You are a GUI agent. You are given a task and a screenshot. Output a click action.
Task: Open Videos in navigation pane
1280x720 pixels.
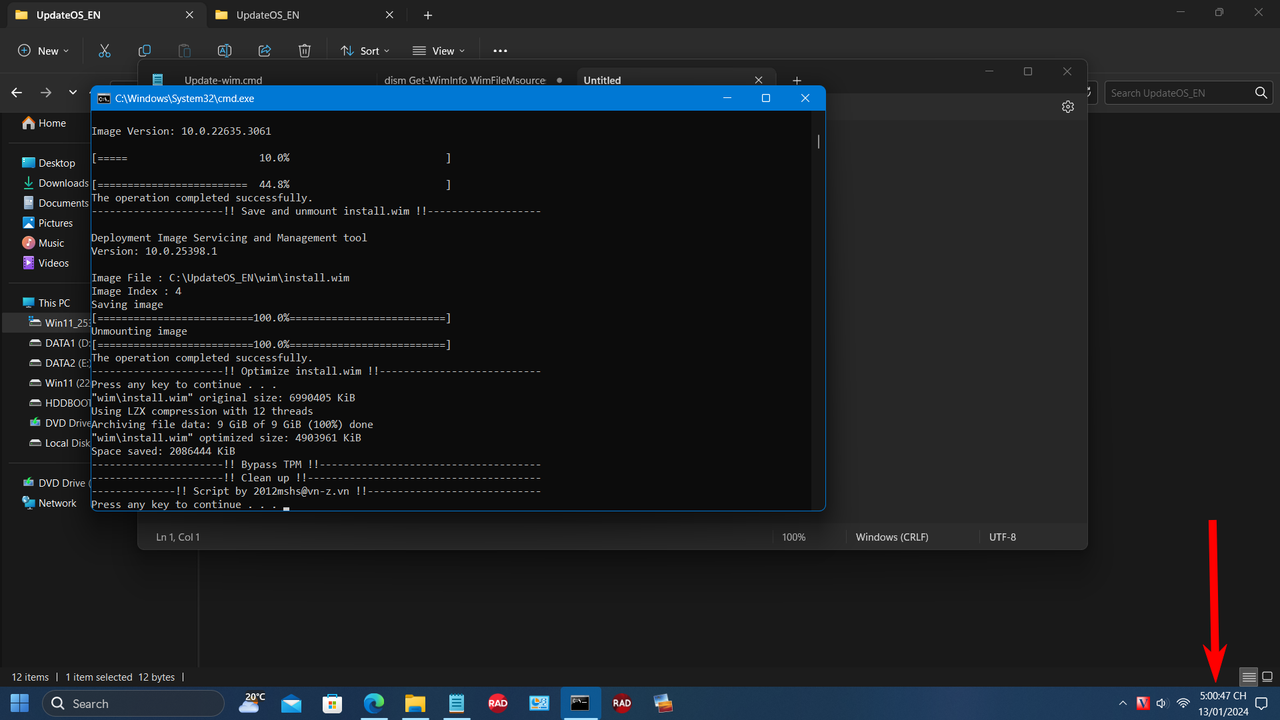pyautogui.click(x=46, y=263)
